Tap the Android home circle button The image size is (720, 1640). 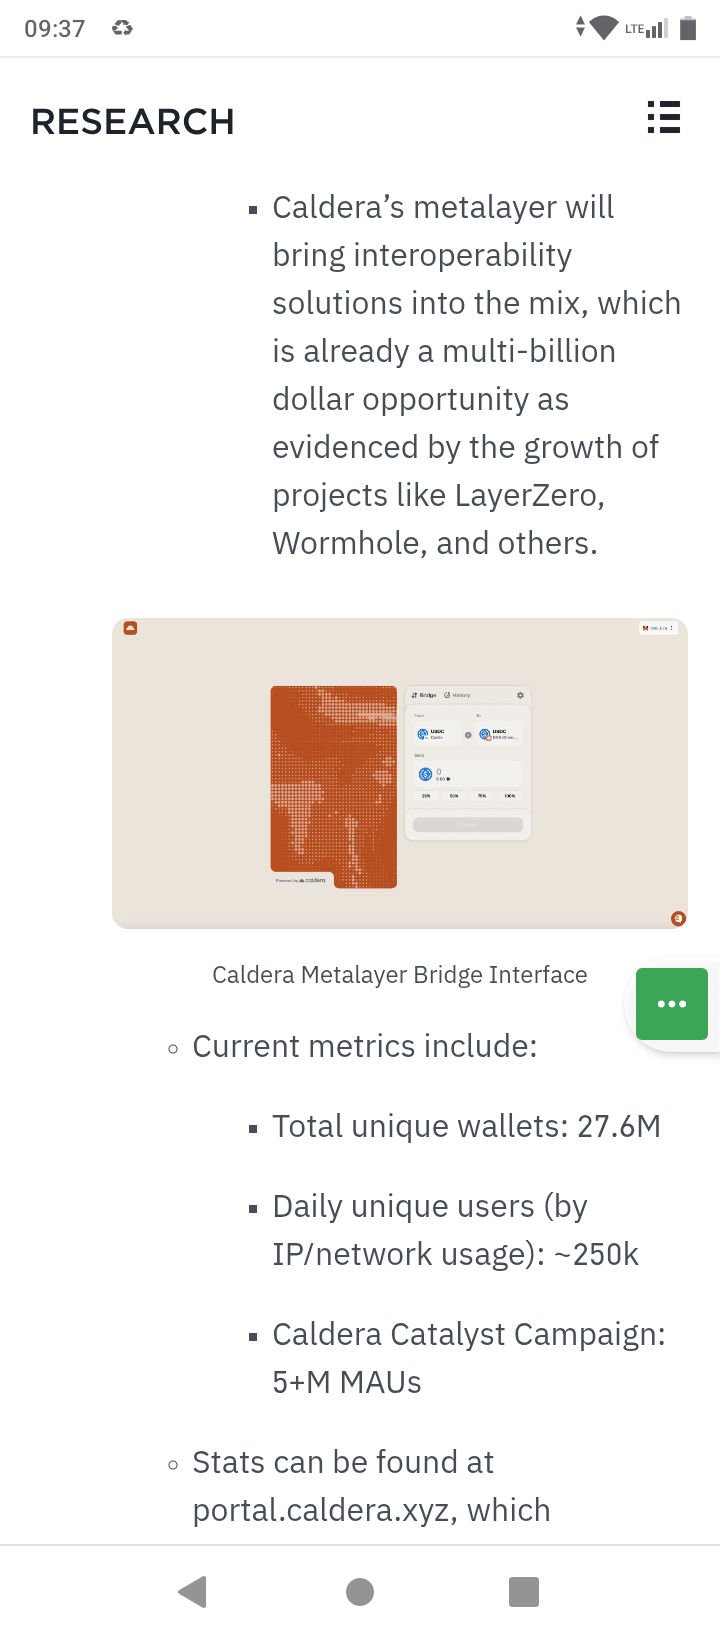point(360,1591)
